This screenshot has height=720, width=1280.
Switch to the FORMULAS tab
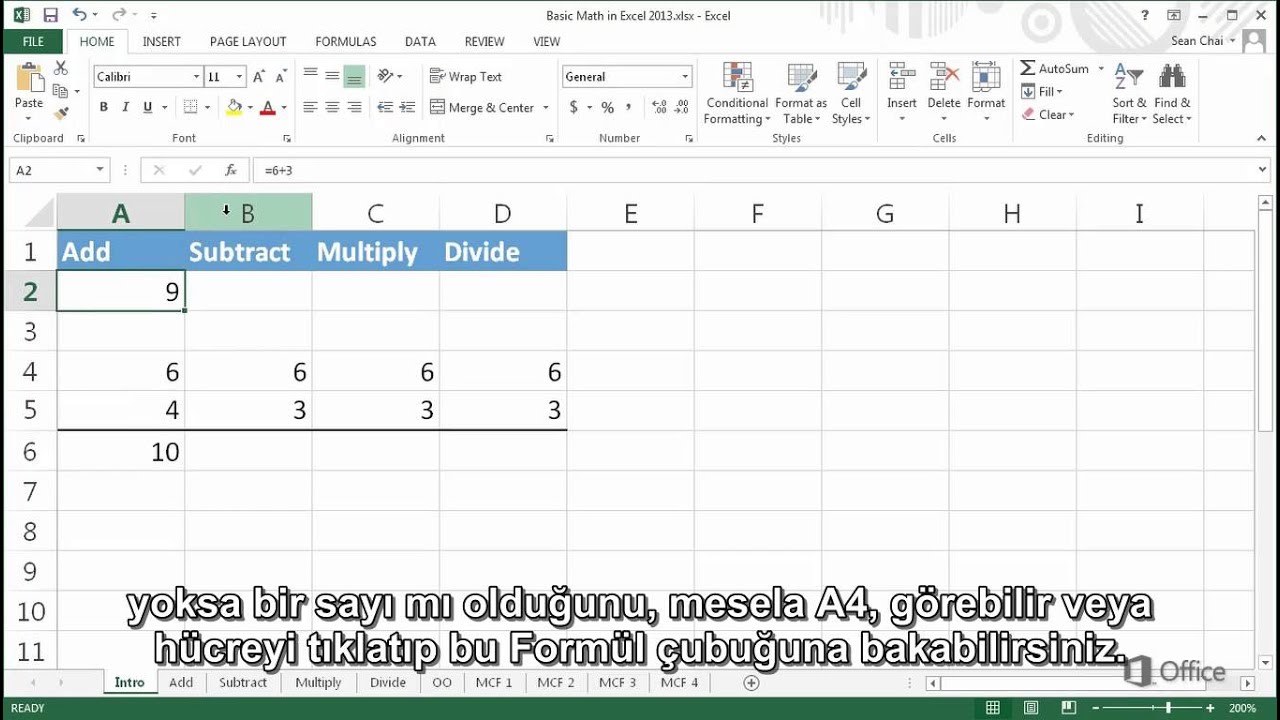[346, 42]
